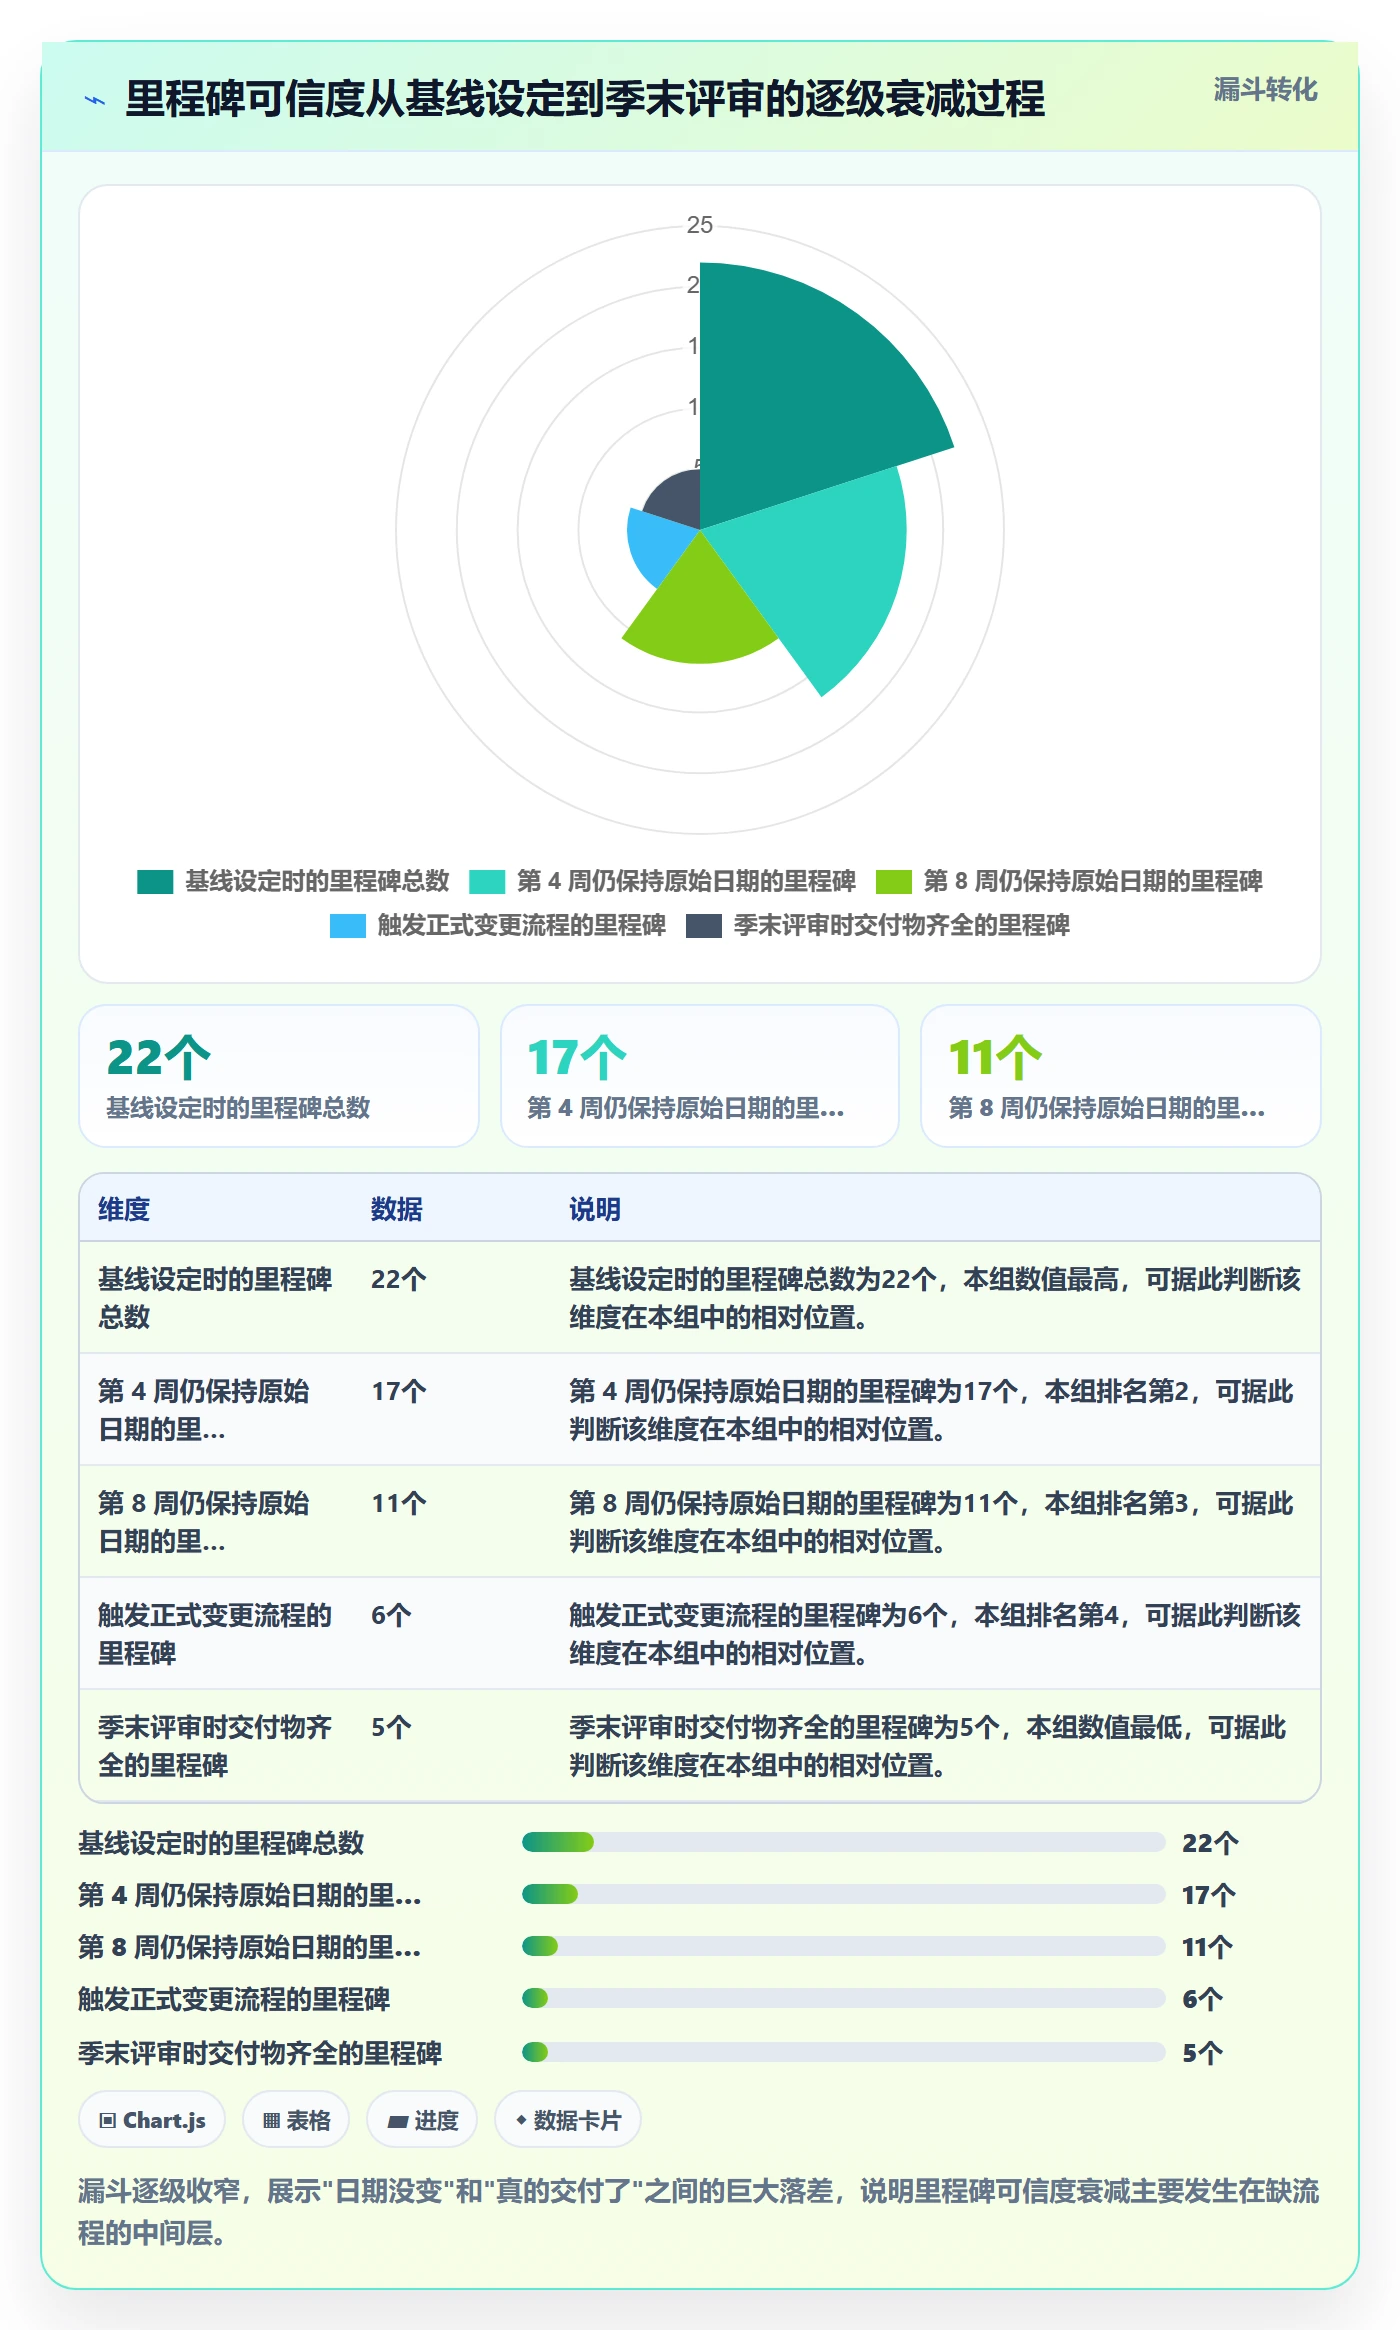This screenshot has height=2330, width=1400.
Task: Toggle legend item 季末评审时交付物齐全的里程碑
Action: coord(878,925)
